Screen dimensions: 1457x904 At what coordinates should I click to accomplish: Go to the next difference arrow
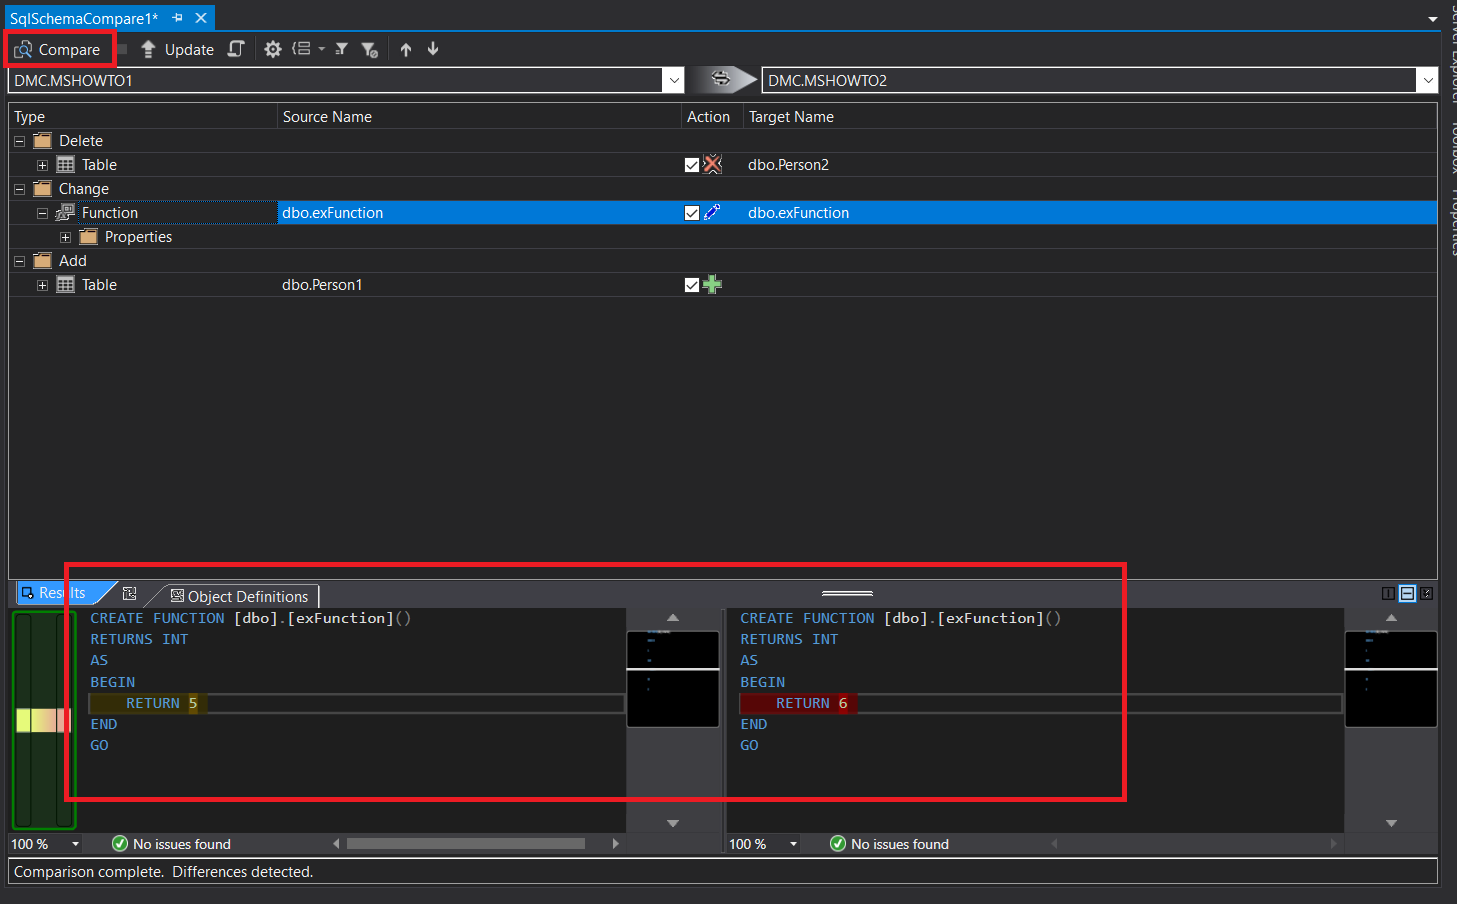[x=433, y=49]
